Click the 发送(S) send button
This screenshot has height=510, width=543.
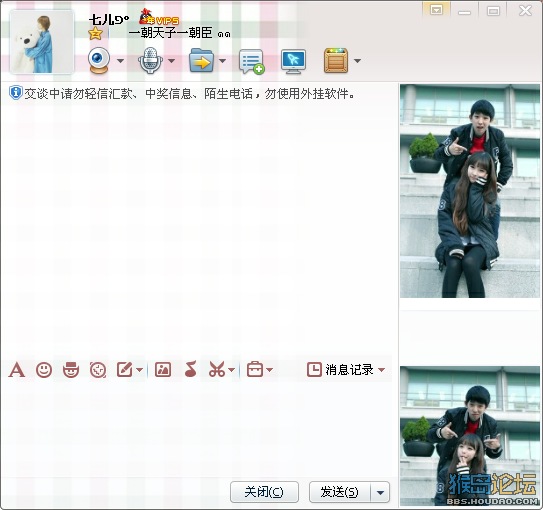click(340, 492)
